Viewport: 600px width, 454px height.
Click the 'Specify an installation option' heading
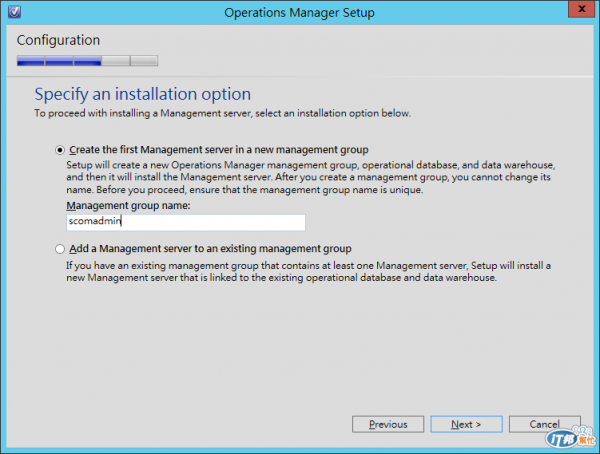(x=143, y=94)
